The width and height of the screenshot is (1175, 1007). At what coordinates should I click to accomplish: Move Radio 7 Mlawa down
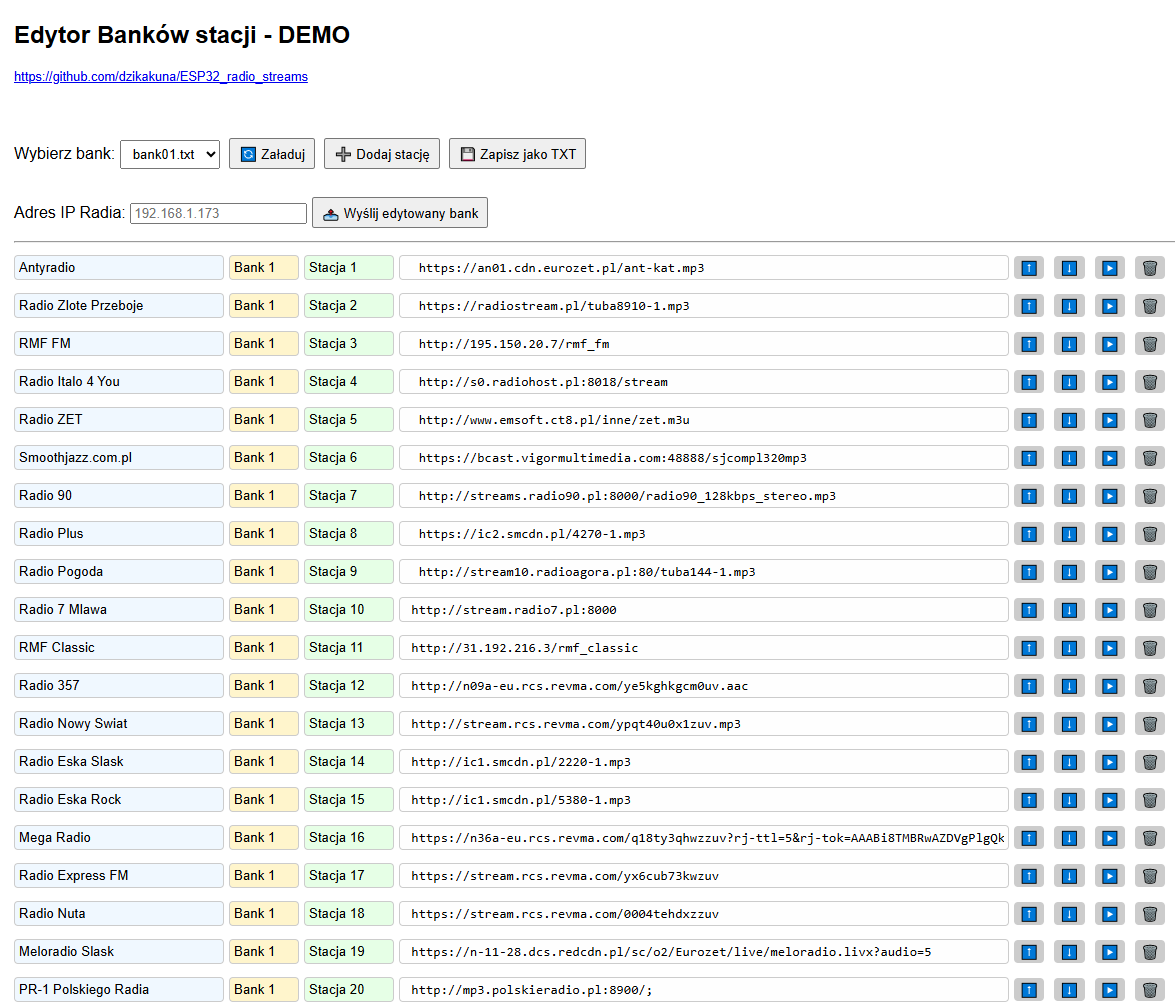(1069, 610)
